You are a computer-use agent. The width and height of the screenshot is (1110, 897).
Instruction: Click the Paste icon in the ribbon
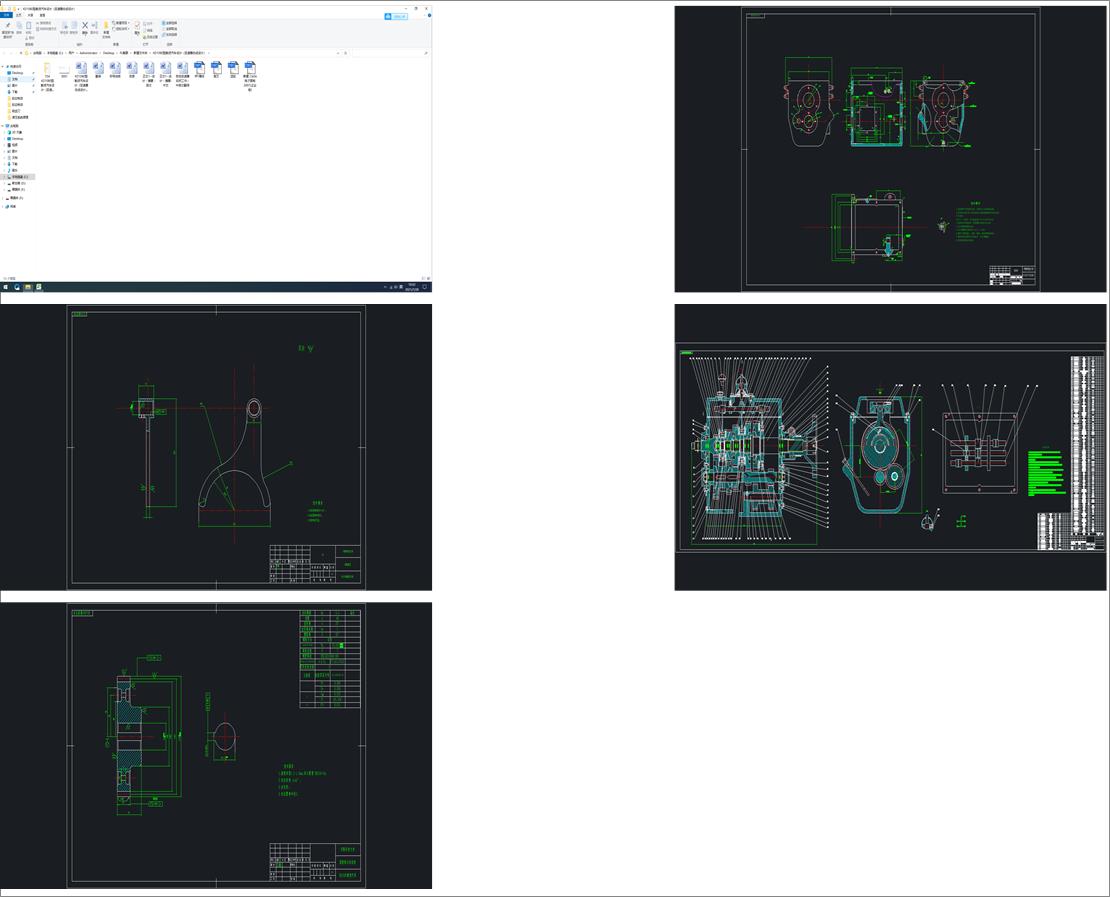point(28,25)
